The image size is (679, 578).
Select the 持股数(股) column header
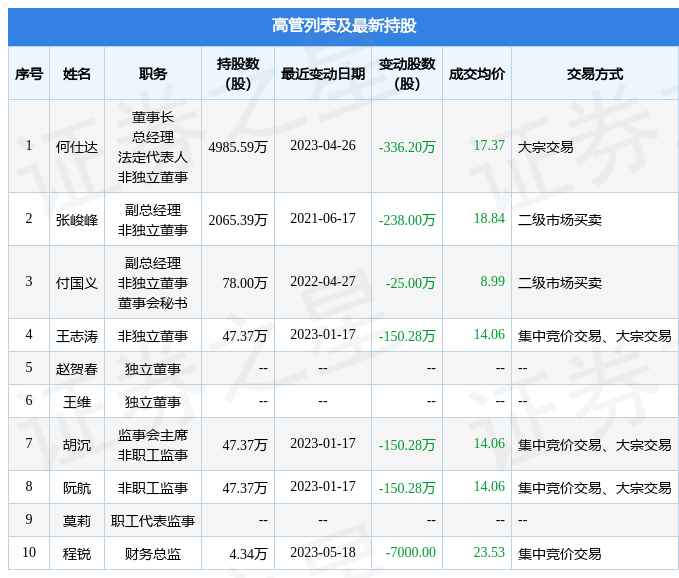pyautogui.click(x=238, y=74)
